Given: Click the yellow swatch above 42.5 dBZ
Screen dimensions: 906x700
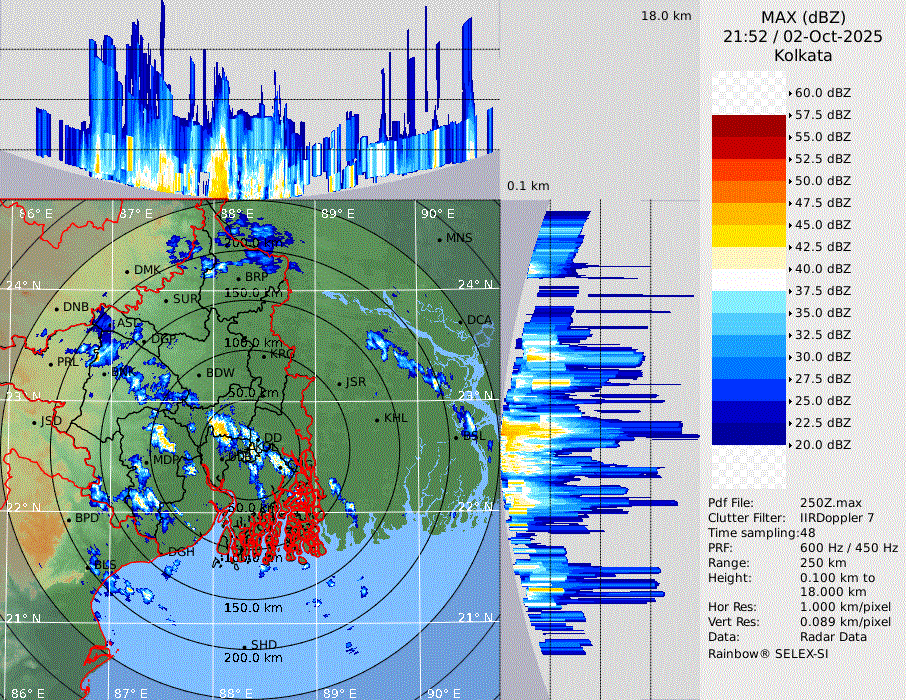Looking at the screenshot, I should coord(748,235).
